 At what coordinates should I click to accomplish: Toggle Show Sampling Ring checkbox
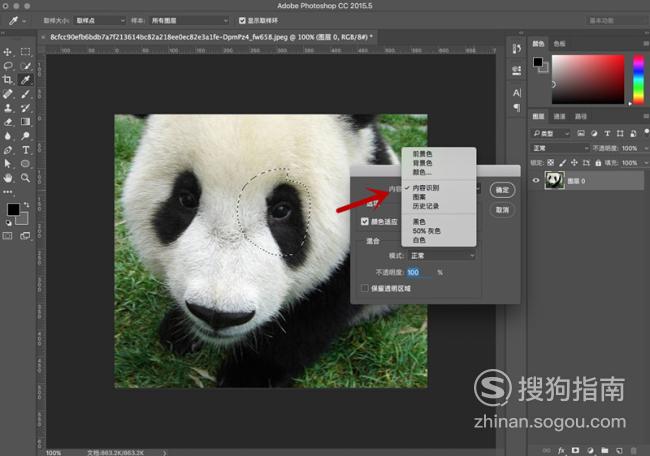tap(243, 20)
